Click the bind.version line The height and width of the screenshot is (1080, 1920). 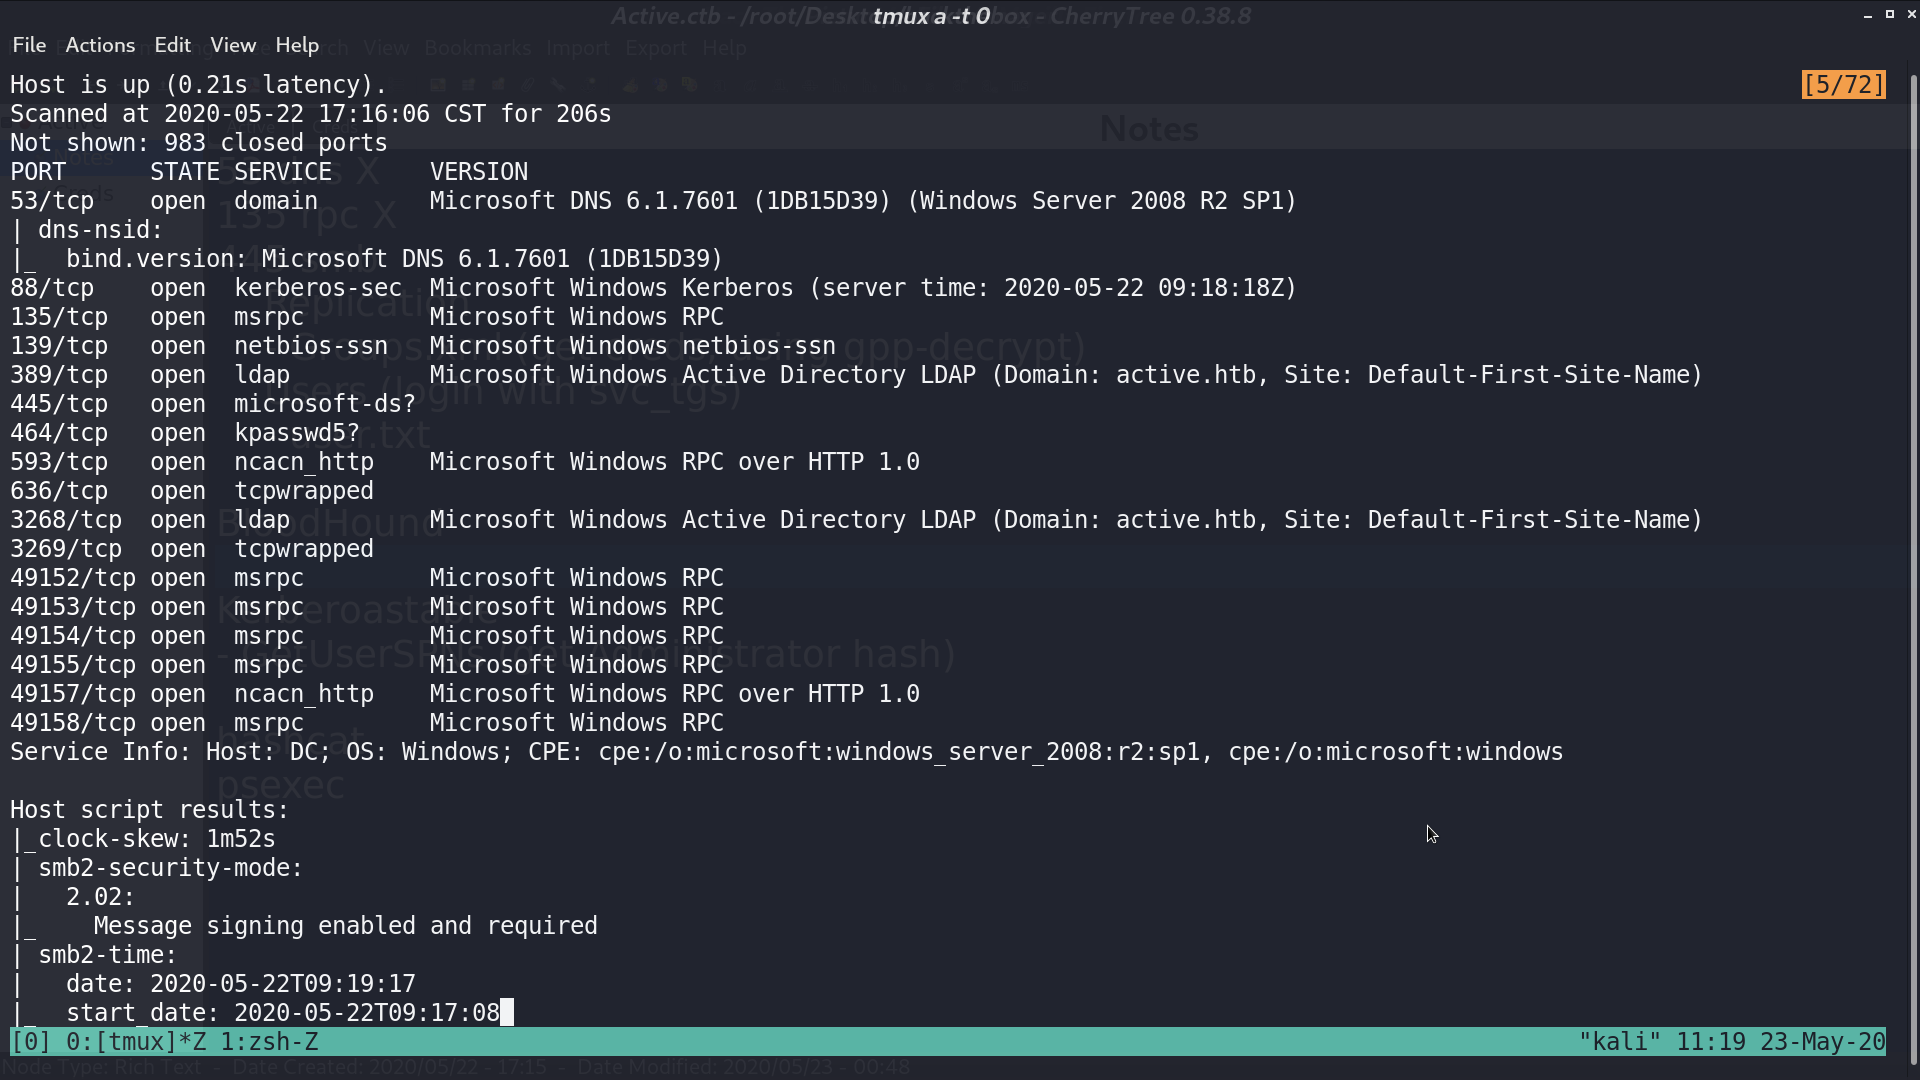tap(367, 259)
